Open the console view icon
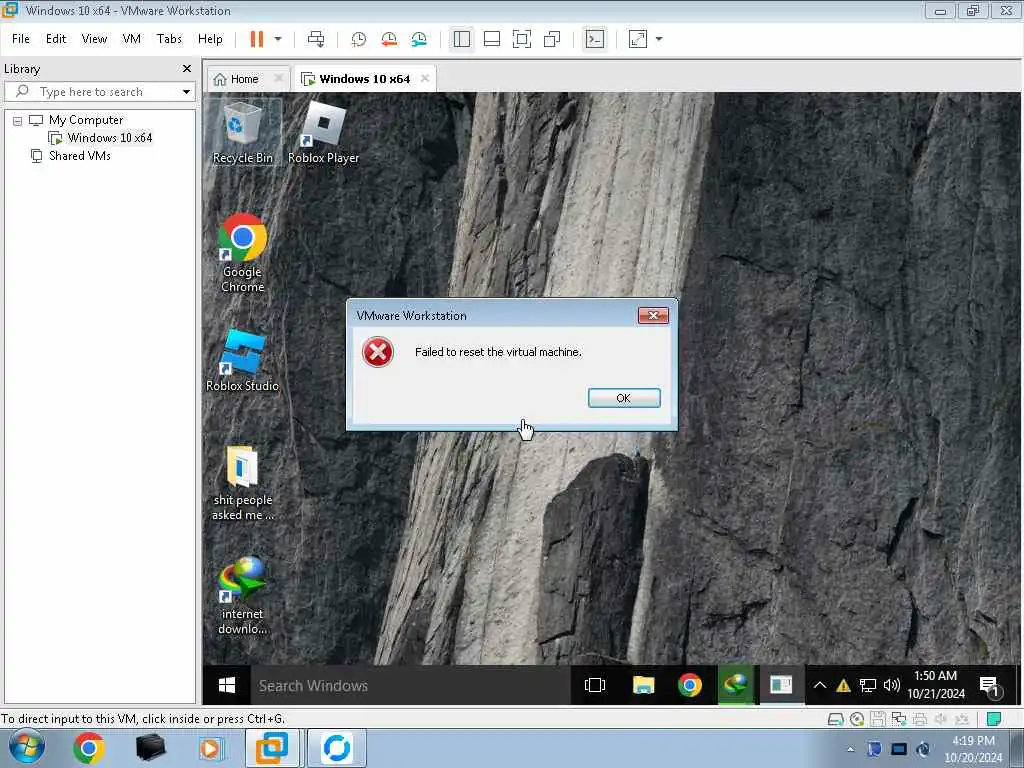The height and width of the screenshot is (768, 1024). (595, 39)
